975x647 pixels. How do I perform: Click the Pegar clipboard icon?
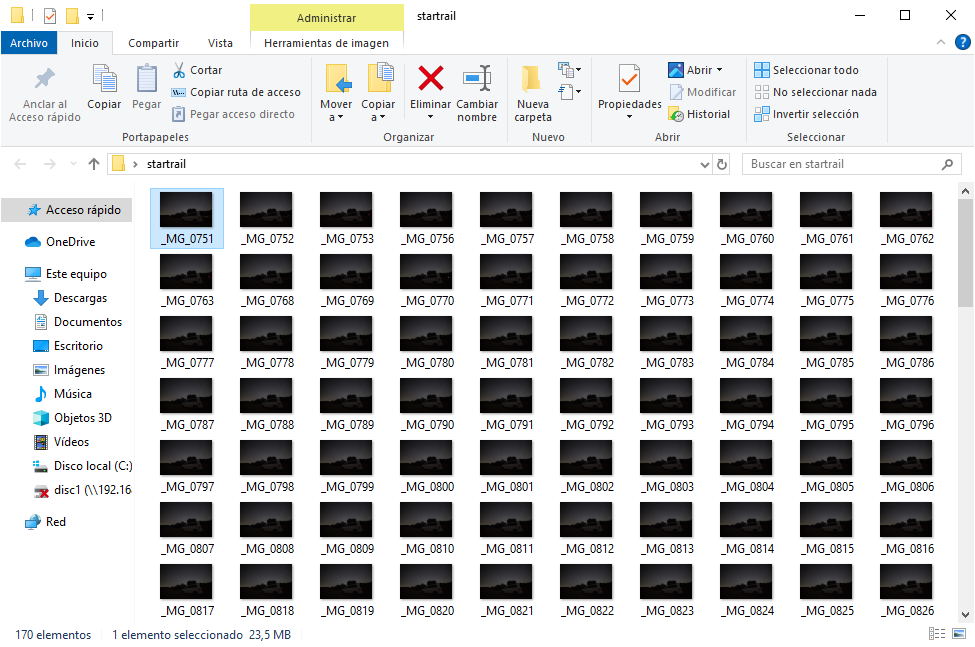tap(146, 80)
